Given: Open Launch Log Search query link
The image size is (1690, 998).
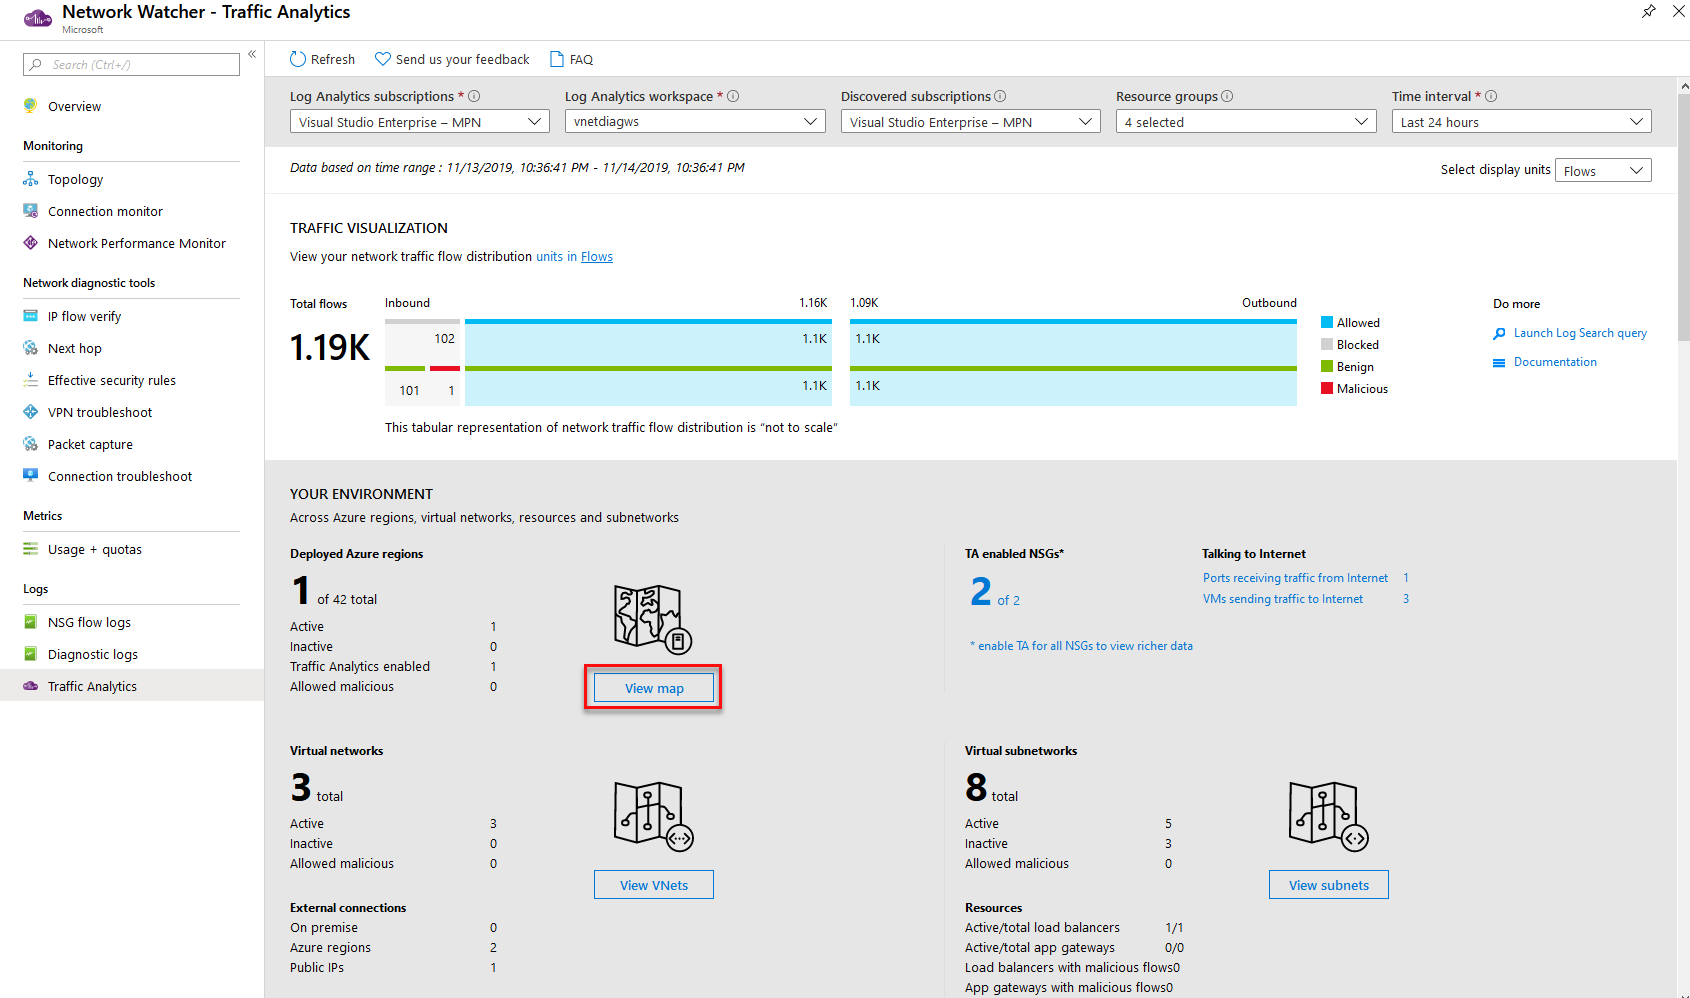Looking at the screenshot, I should 1580,333.
